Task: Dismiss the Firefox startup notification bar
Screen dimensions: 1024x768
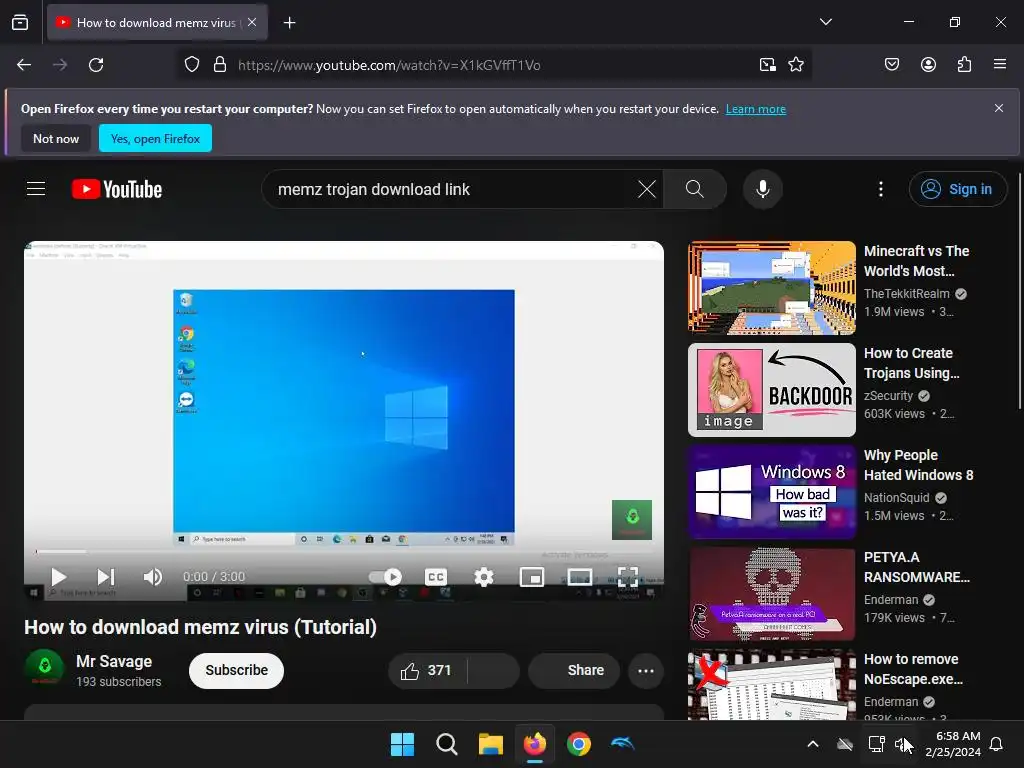Action: click(x=999, y=108)
